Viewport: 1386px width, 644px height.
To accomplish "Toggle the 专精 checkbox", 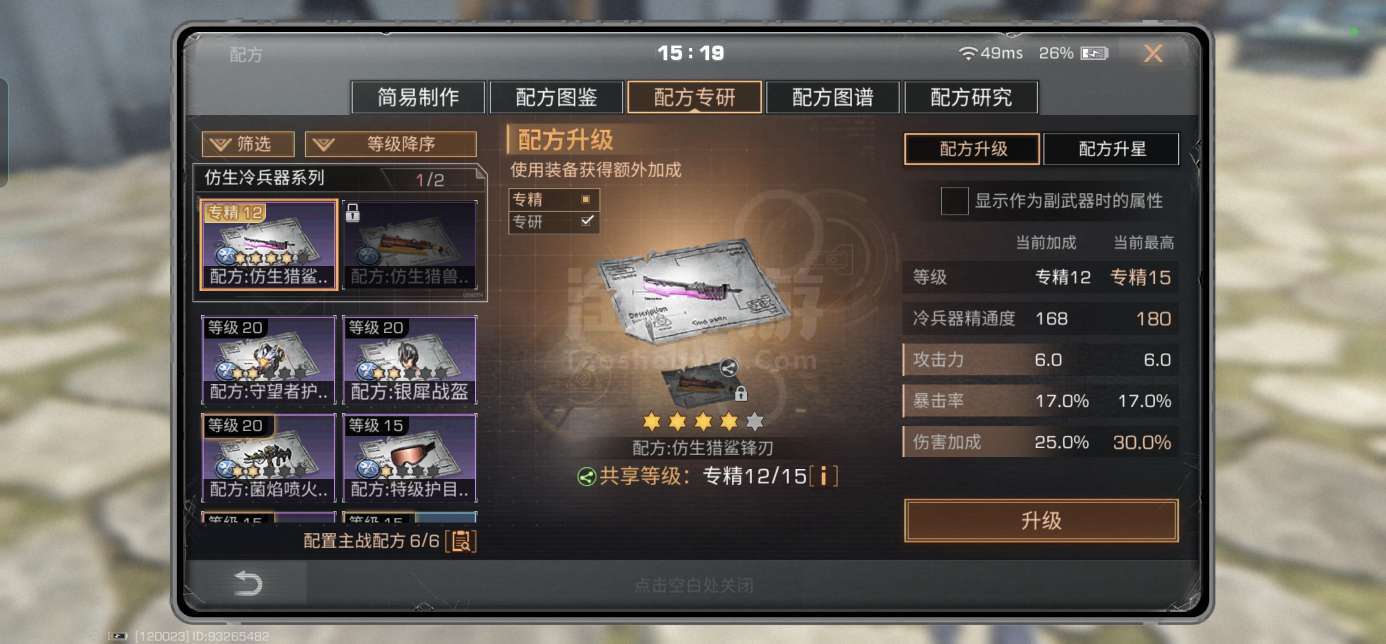I will point(586,200).
